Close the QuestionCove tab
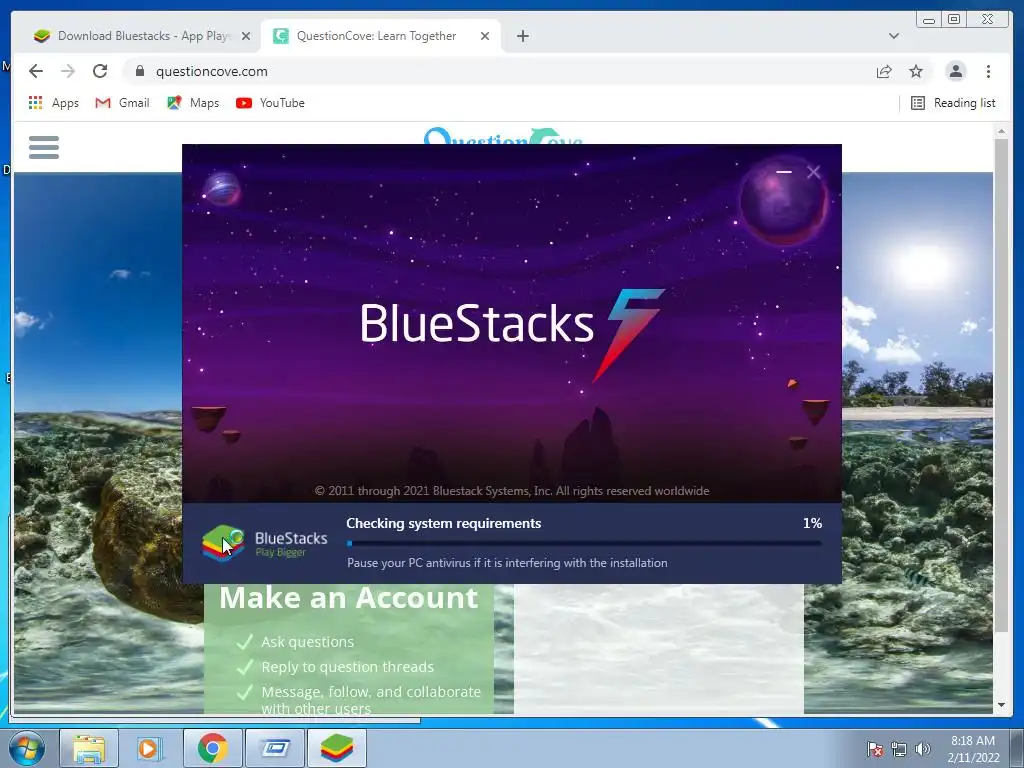This screenshot has height=768, width=1024. pos(485,36)
